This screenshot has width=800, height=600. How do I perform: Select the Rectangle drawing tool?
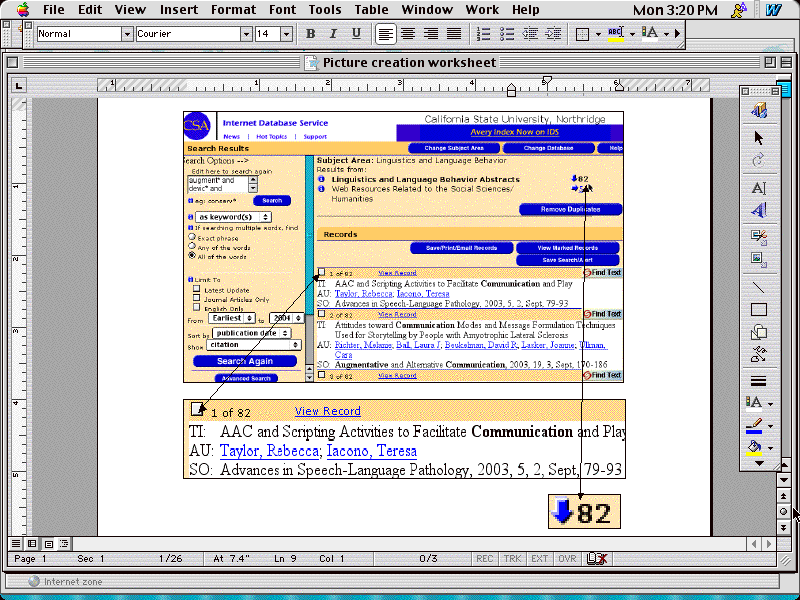click(x=759, y=310)
